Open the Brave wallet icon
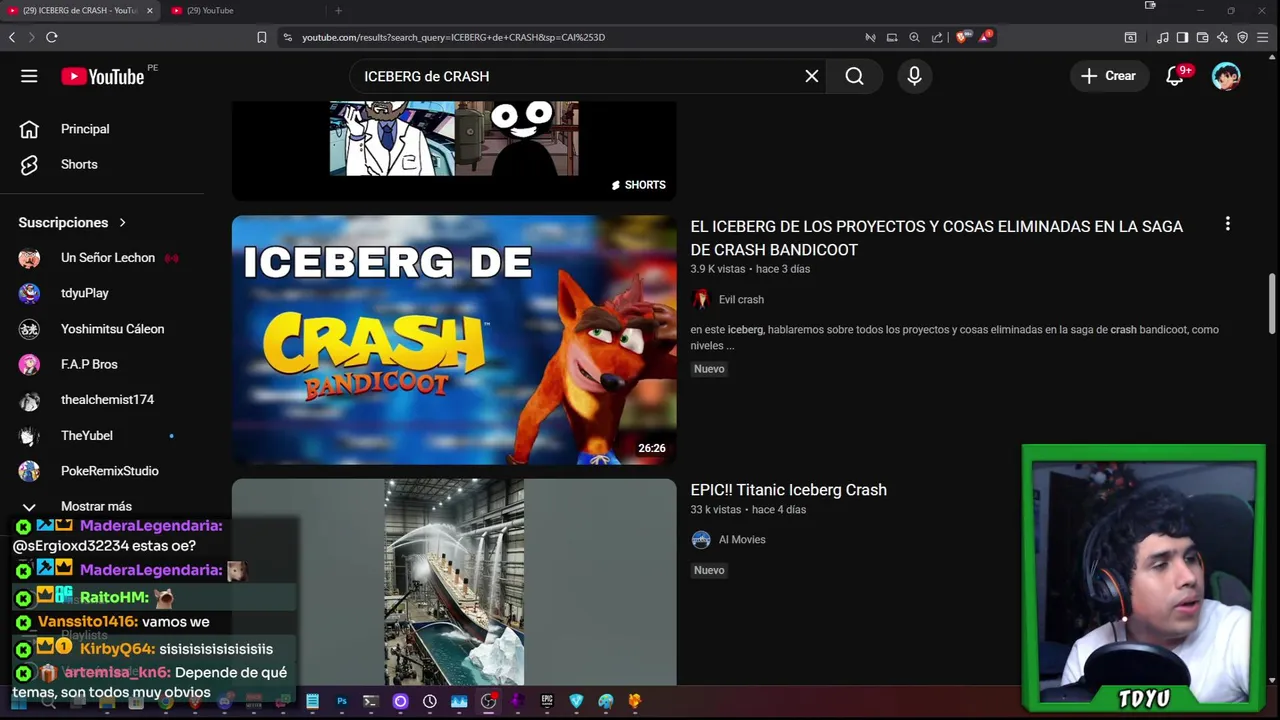The height and width of the screenshot is (720, 1280). pyautogui.click(x=1202, y=37)
